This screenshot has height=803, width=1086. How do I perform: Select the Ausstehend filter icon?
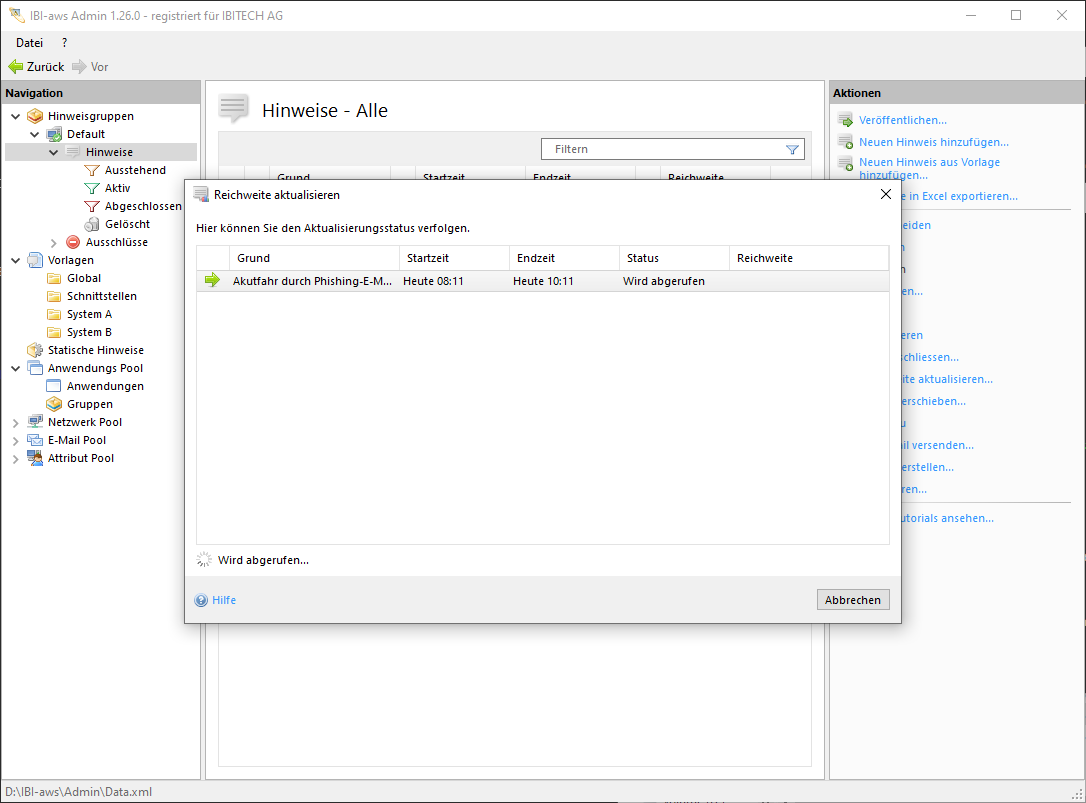click(92, 170)
